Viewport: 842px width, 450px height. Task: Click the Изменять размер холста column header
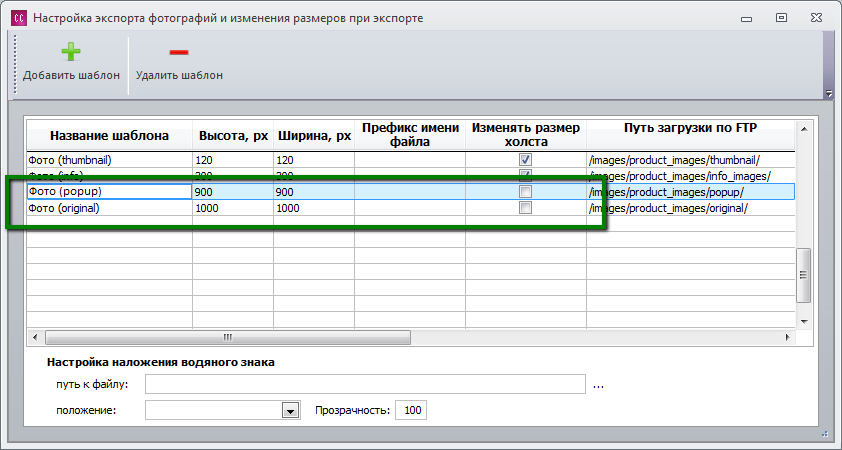click(526, 135)
